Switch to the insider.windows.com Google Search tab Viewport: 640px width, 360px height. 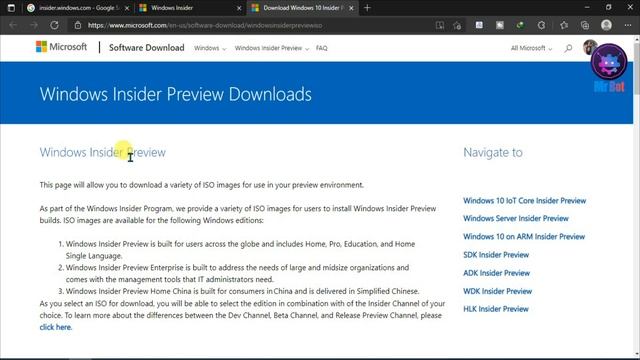(x=78, y=8)
